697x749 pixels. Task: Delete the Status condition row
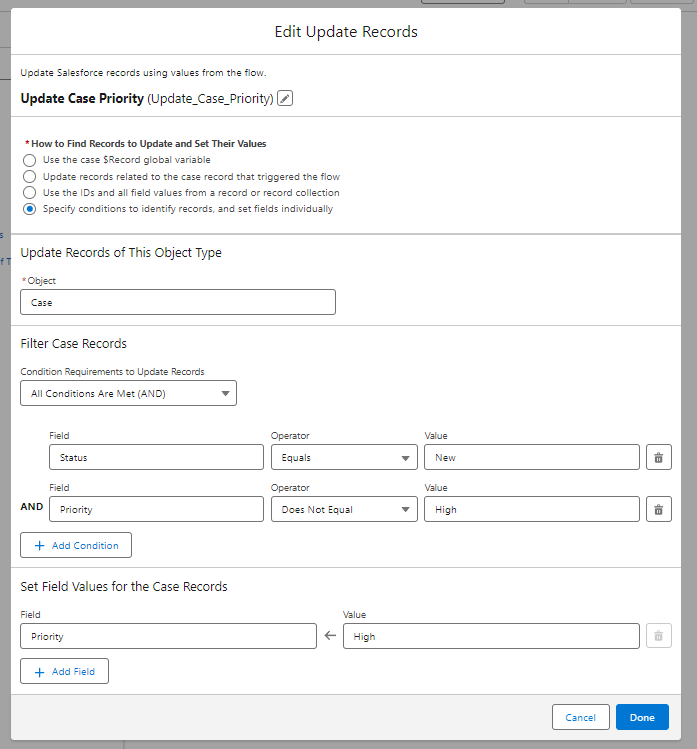pyautogui.click(x=658, y=457)
